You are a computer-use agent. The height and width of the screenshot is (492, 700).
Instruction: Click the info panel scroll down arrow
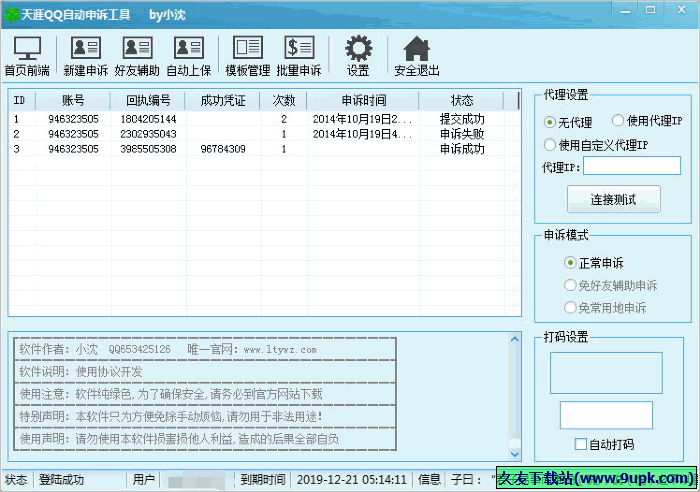pyautogui.click(x=515, y=454)
